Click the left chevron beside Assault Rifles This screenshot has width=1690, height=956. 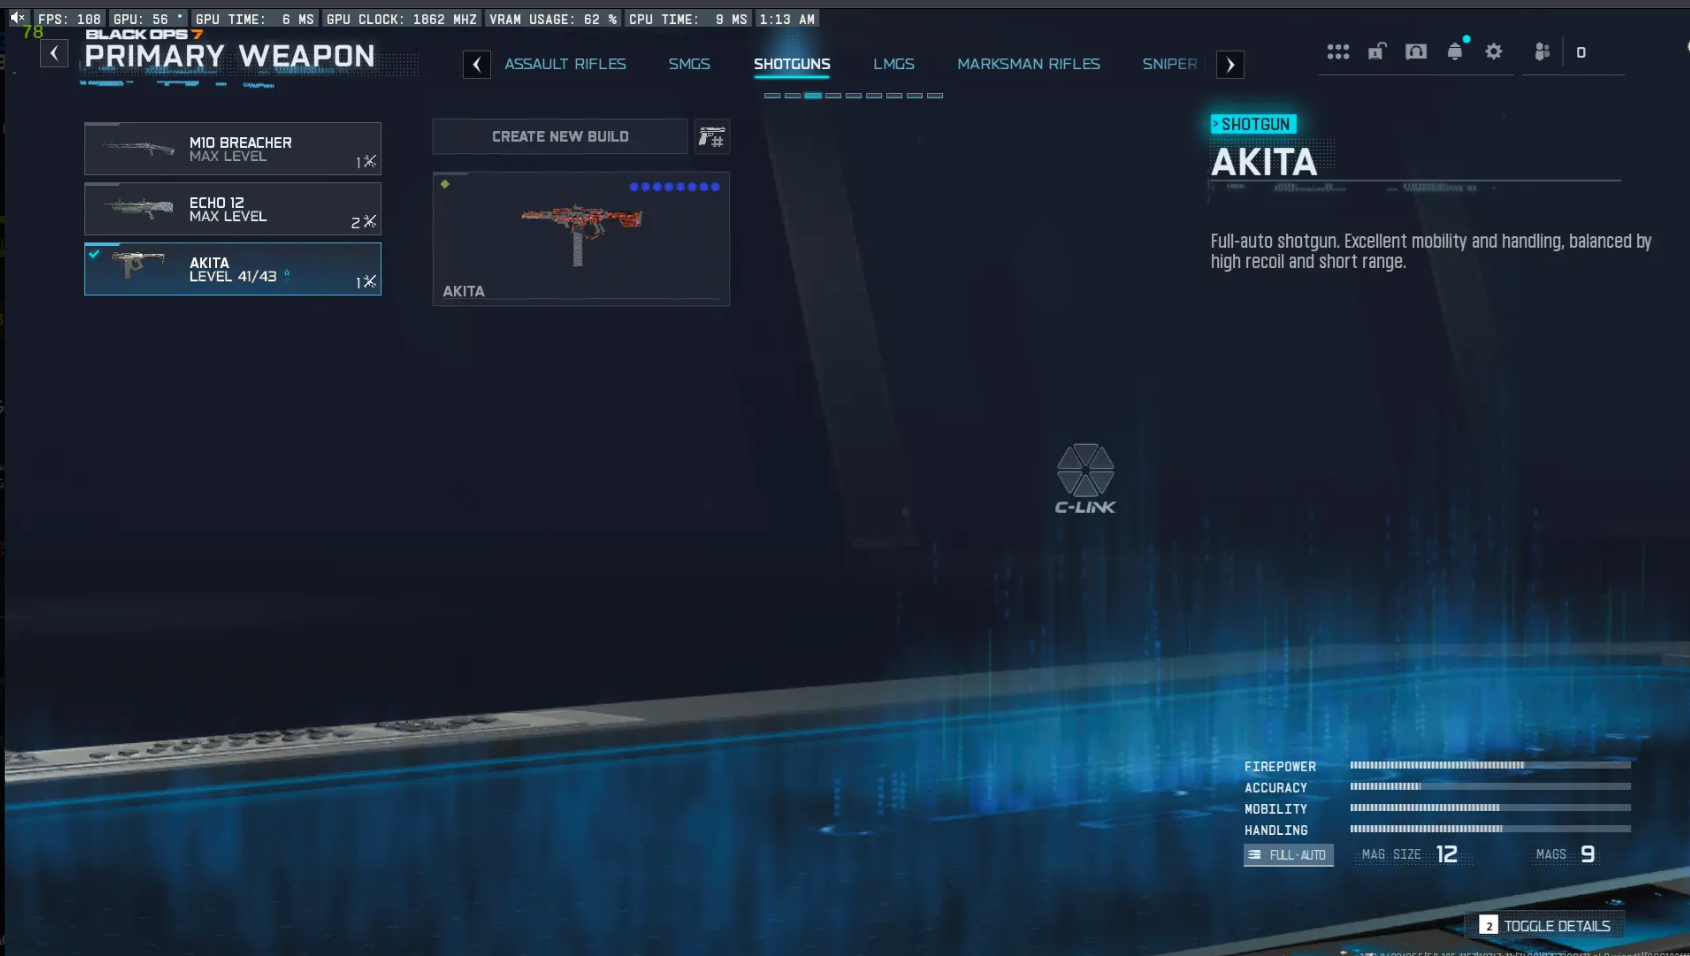477,64
